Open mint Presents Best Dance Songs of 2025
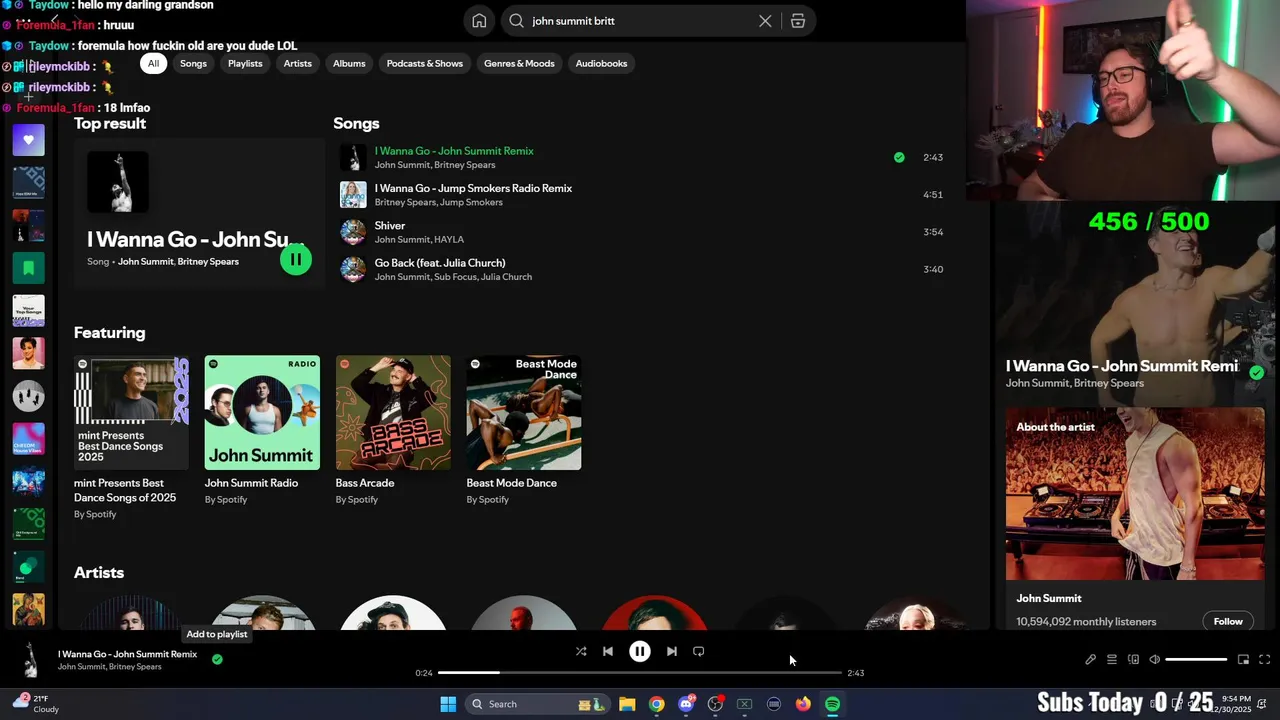 tap(131, 437)
